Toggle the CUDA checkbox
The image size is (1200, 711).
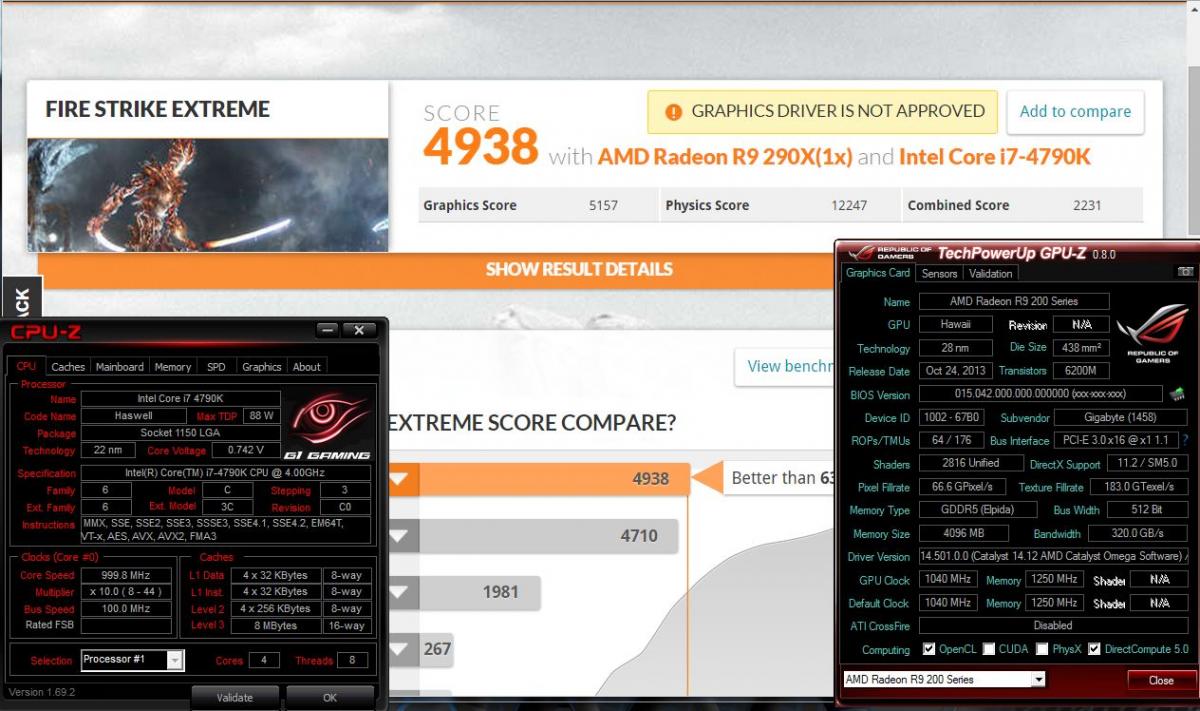(x=989, y=649)
